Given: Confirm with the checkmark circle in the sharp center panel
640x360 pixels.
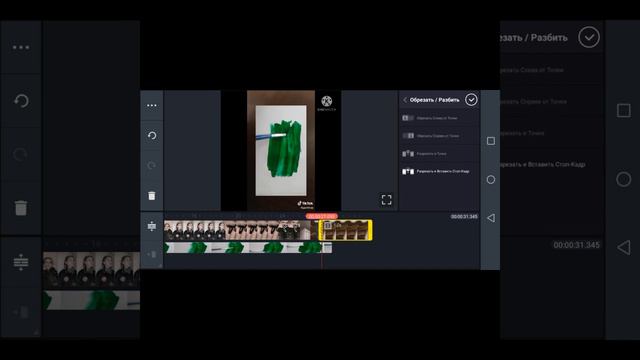Looking at the screenshot, I should point(471,100).
